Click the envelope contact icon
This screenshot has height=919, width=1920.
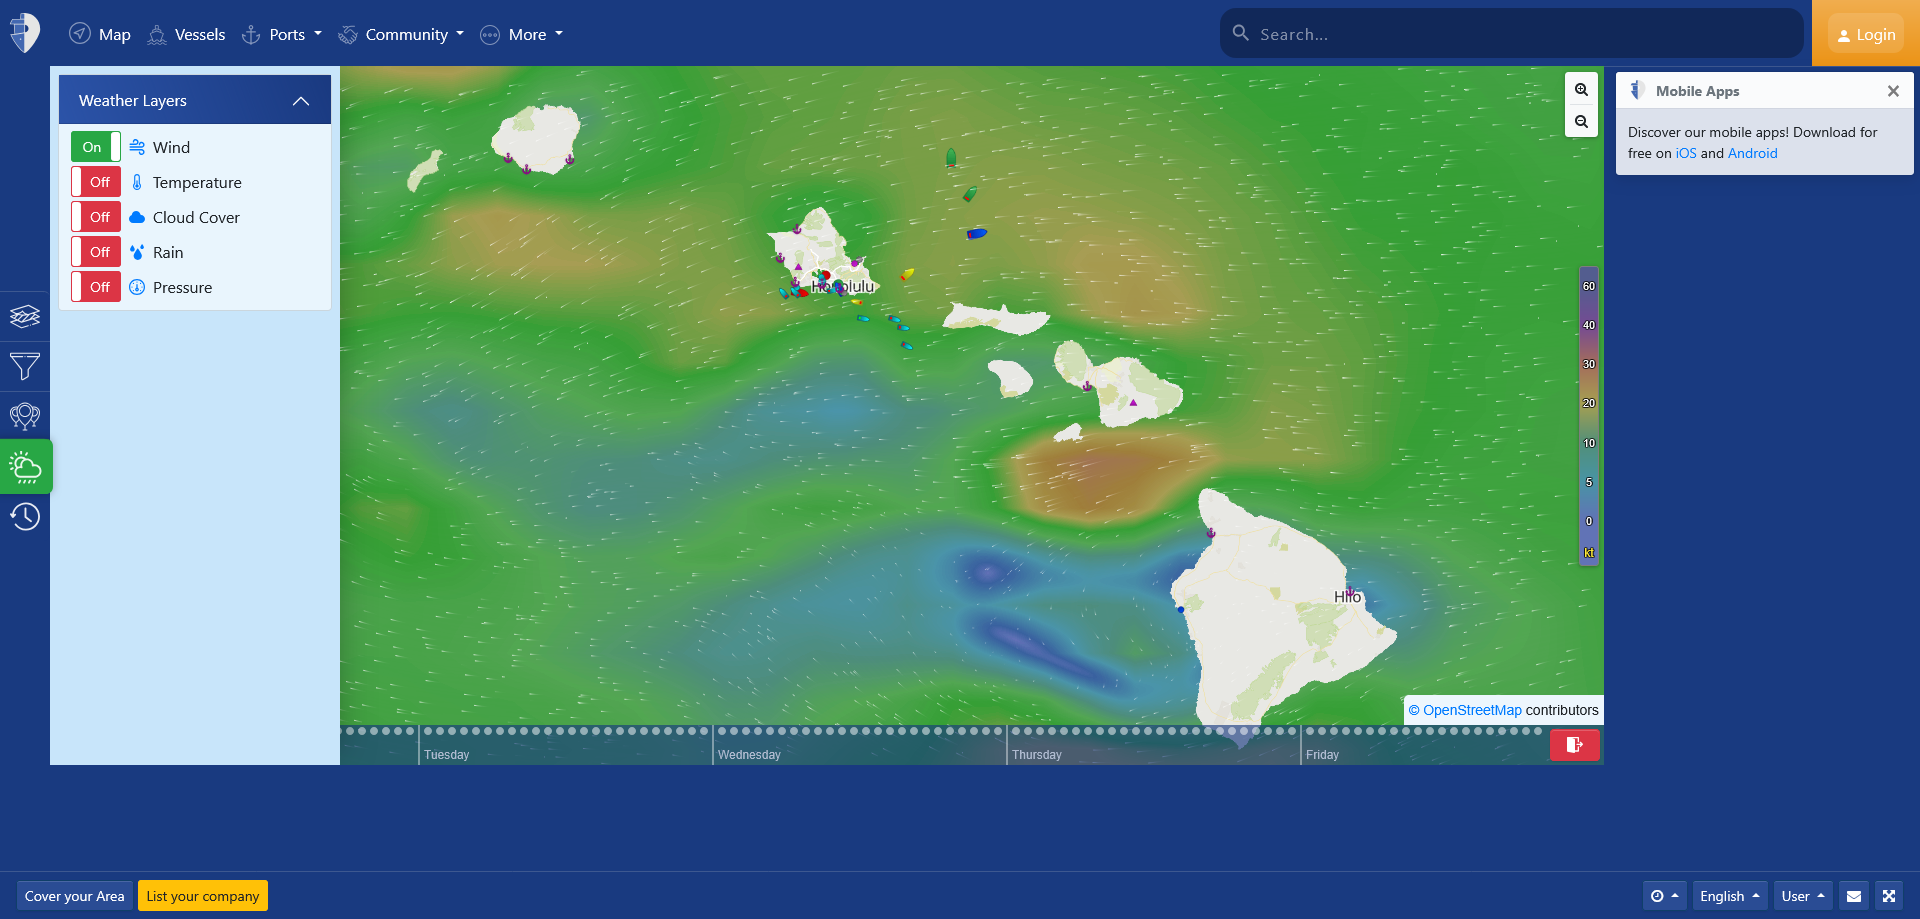pos(1854,896)
